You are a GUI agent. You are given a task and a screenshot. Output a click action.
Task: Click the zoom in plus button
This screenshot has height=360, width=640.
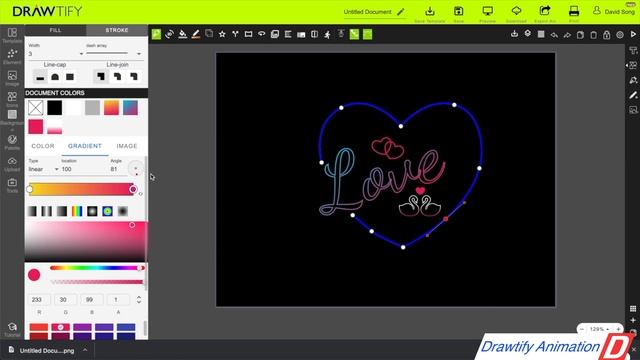click(618, 329)
